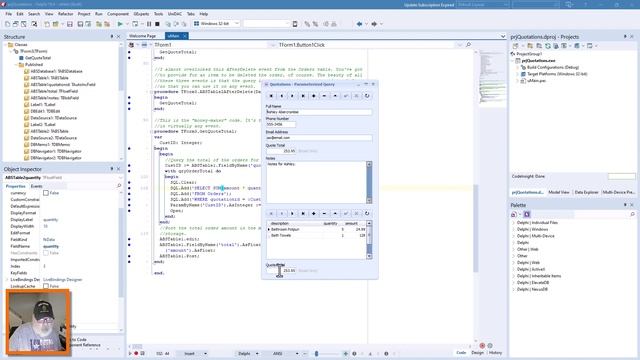Toggle the HasConstraints checkbox in Object Inspector
Image resolution: width=640 pixels, height=360 pixels.
(x=46, y=253)
